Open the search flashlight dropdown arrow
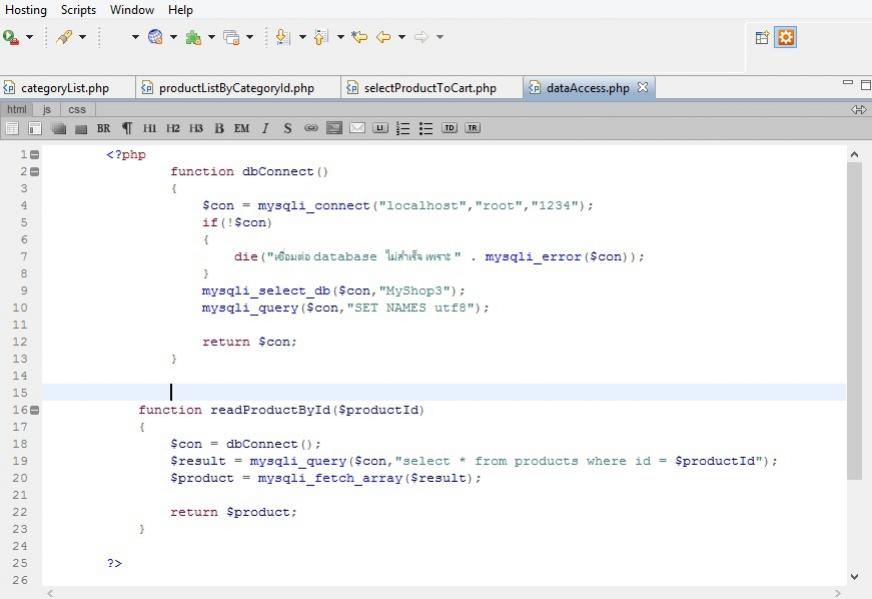The height and width of the screenshot is (599, 872). [82, 37]
